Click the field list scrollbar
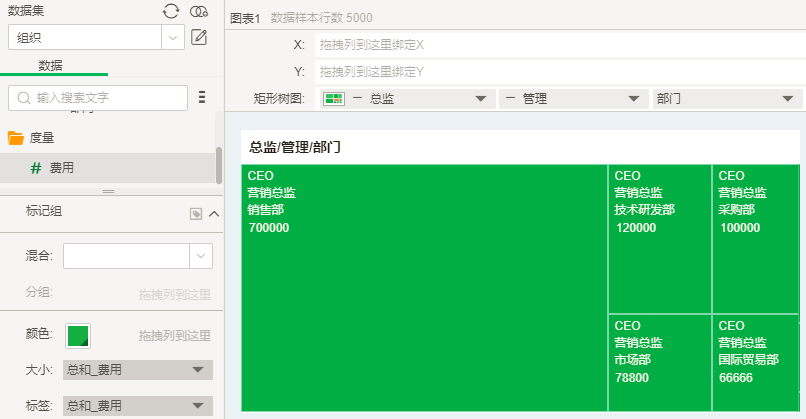 (218, 165)
